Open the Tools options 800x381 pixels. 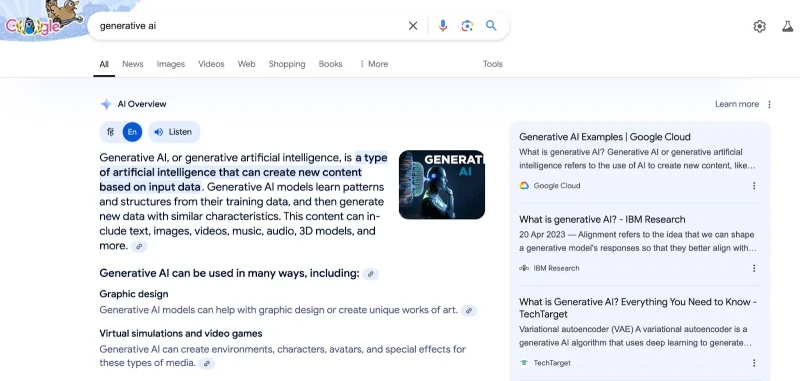[x=492, y=64]
